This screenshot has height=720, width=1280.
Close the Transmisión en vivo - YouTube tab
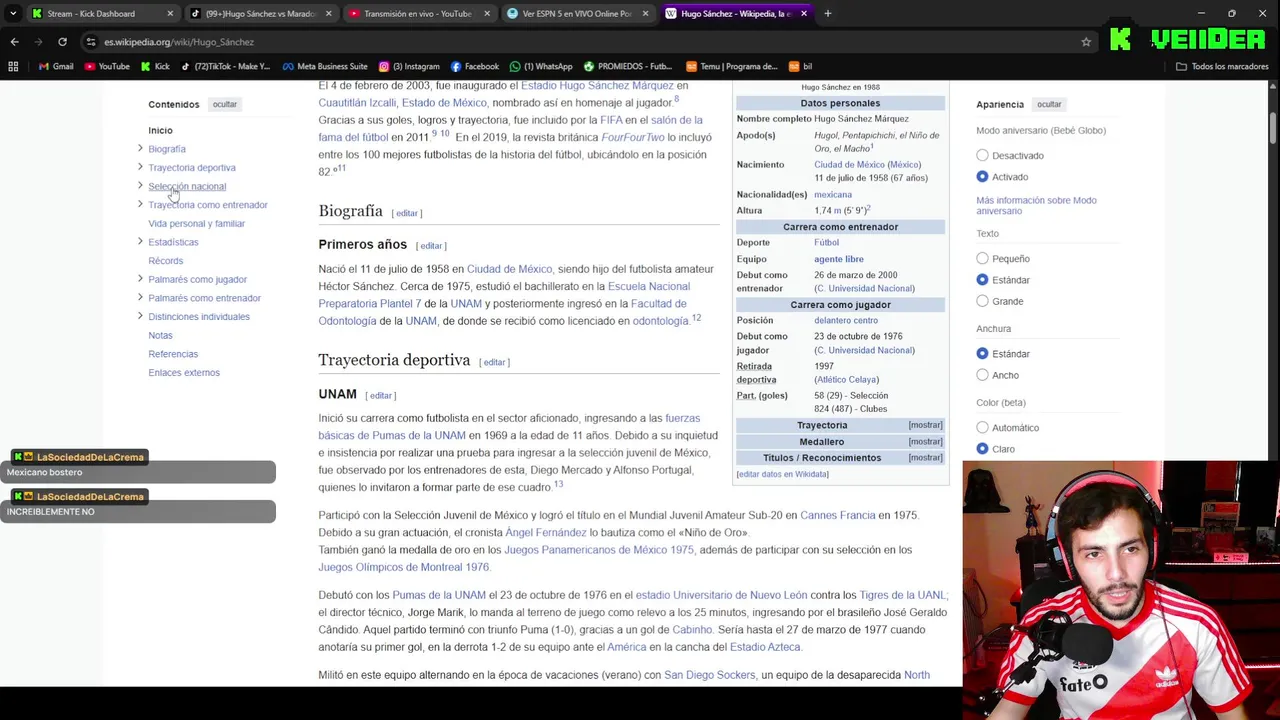tap(487, 14)
